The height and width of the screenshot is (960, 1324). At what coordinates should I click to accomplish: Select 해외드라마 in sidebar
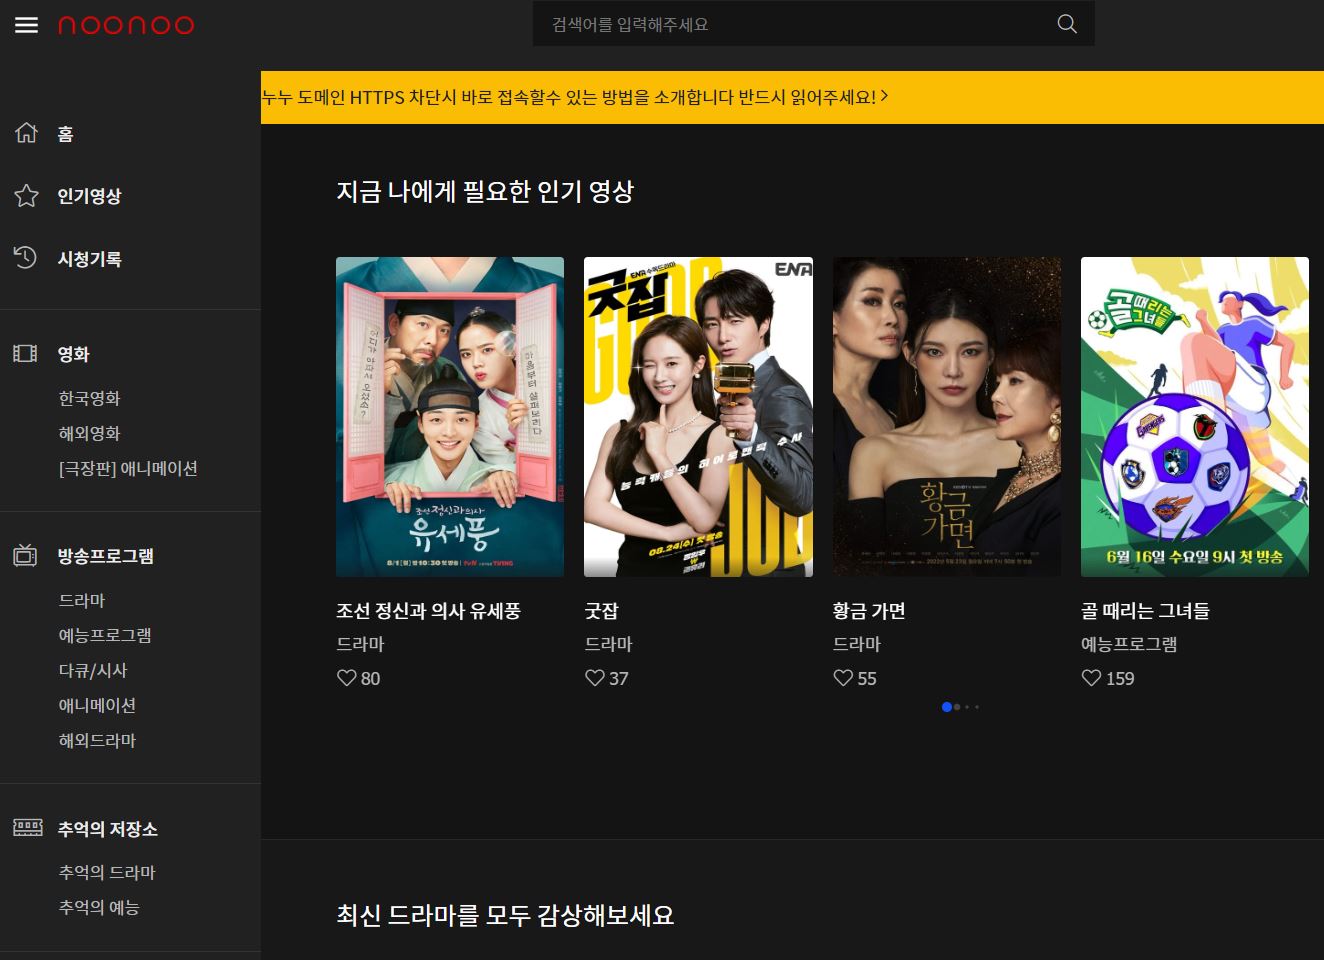pos(97,740)
